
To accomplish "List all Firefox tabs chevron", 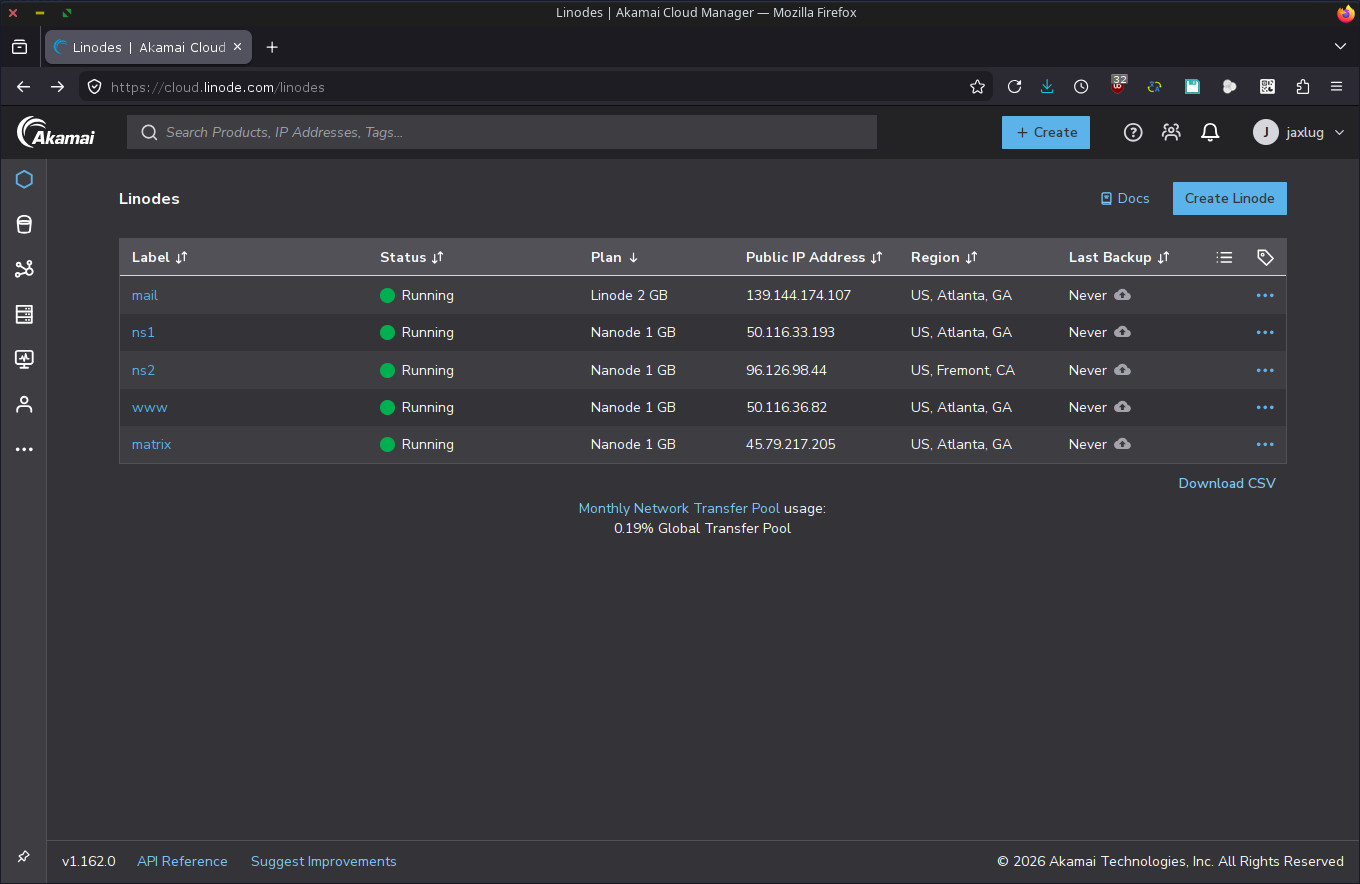I will tap(1340, 47).
